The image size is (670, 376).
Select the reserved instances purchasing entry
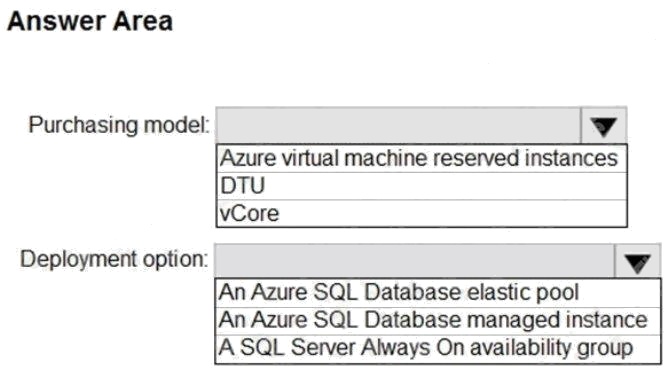422,159
